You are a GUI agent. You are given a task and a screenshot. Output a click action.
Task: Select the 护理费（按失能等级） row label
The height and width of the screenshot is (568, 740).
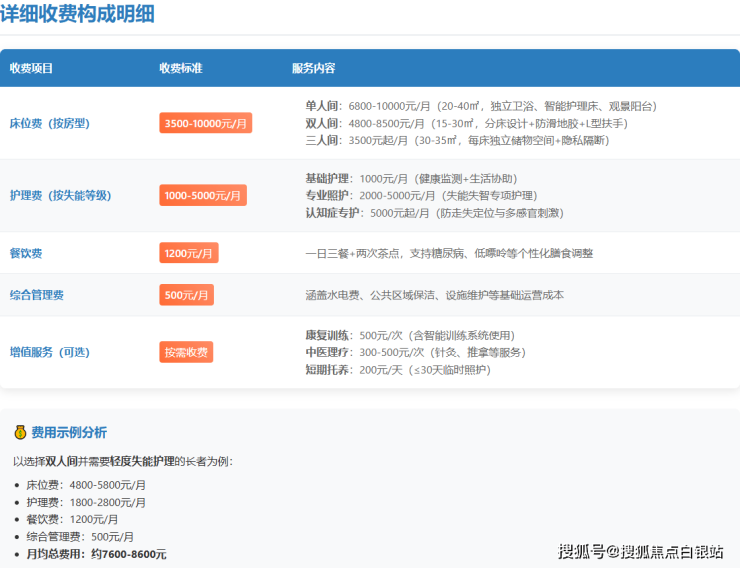(60, 196)
